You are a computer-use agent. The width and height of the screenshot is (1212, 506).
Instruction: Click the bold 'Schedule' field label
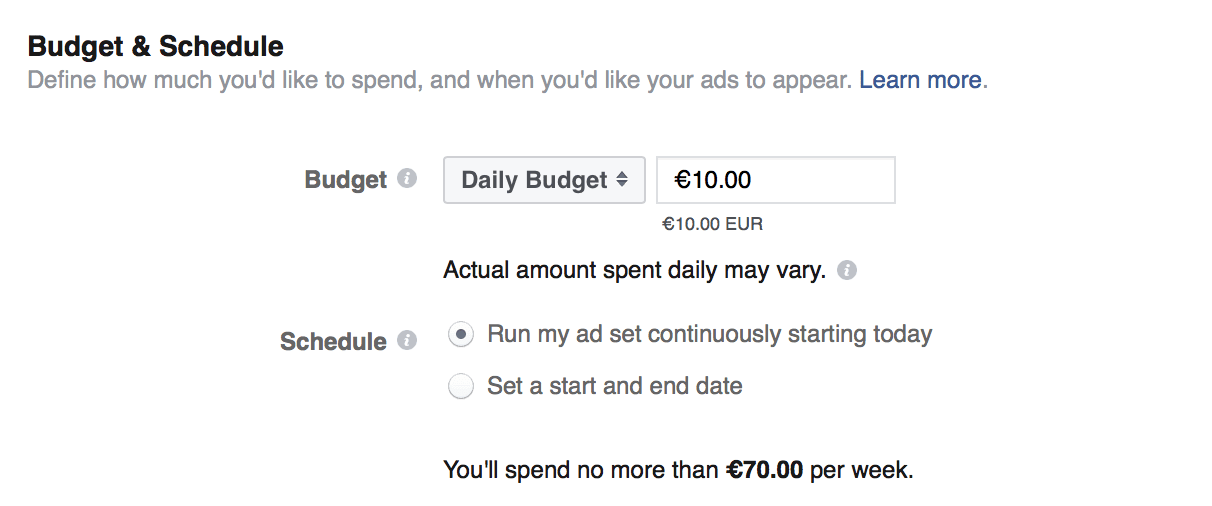pos(333,342)
